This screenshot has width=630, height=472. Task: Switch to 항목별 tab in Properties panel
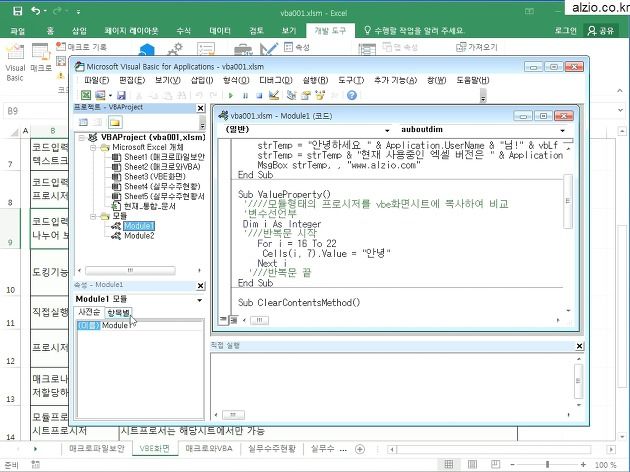click(119, 313)
